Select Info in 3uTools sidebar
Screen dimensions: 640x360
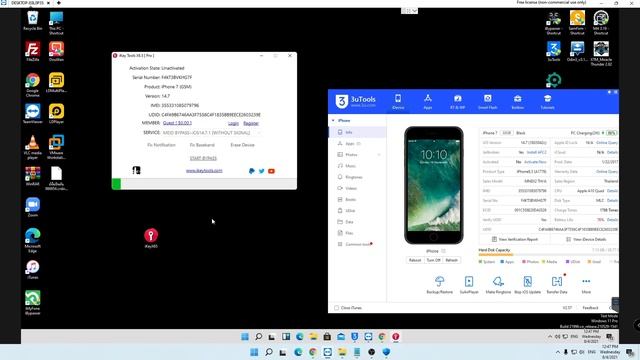point(358,132)
